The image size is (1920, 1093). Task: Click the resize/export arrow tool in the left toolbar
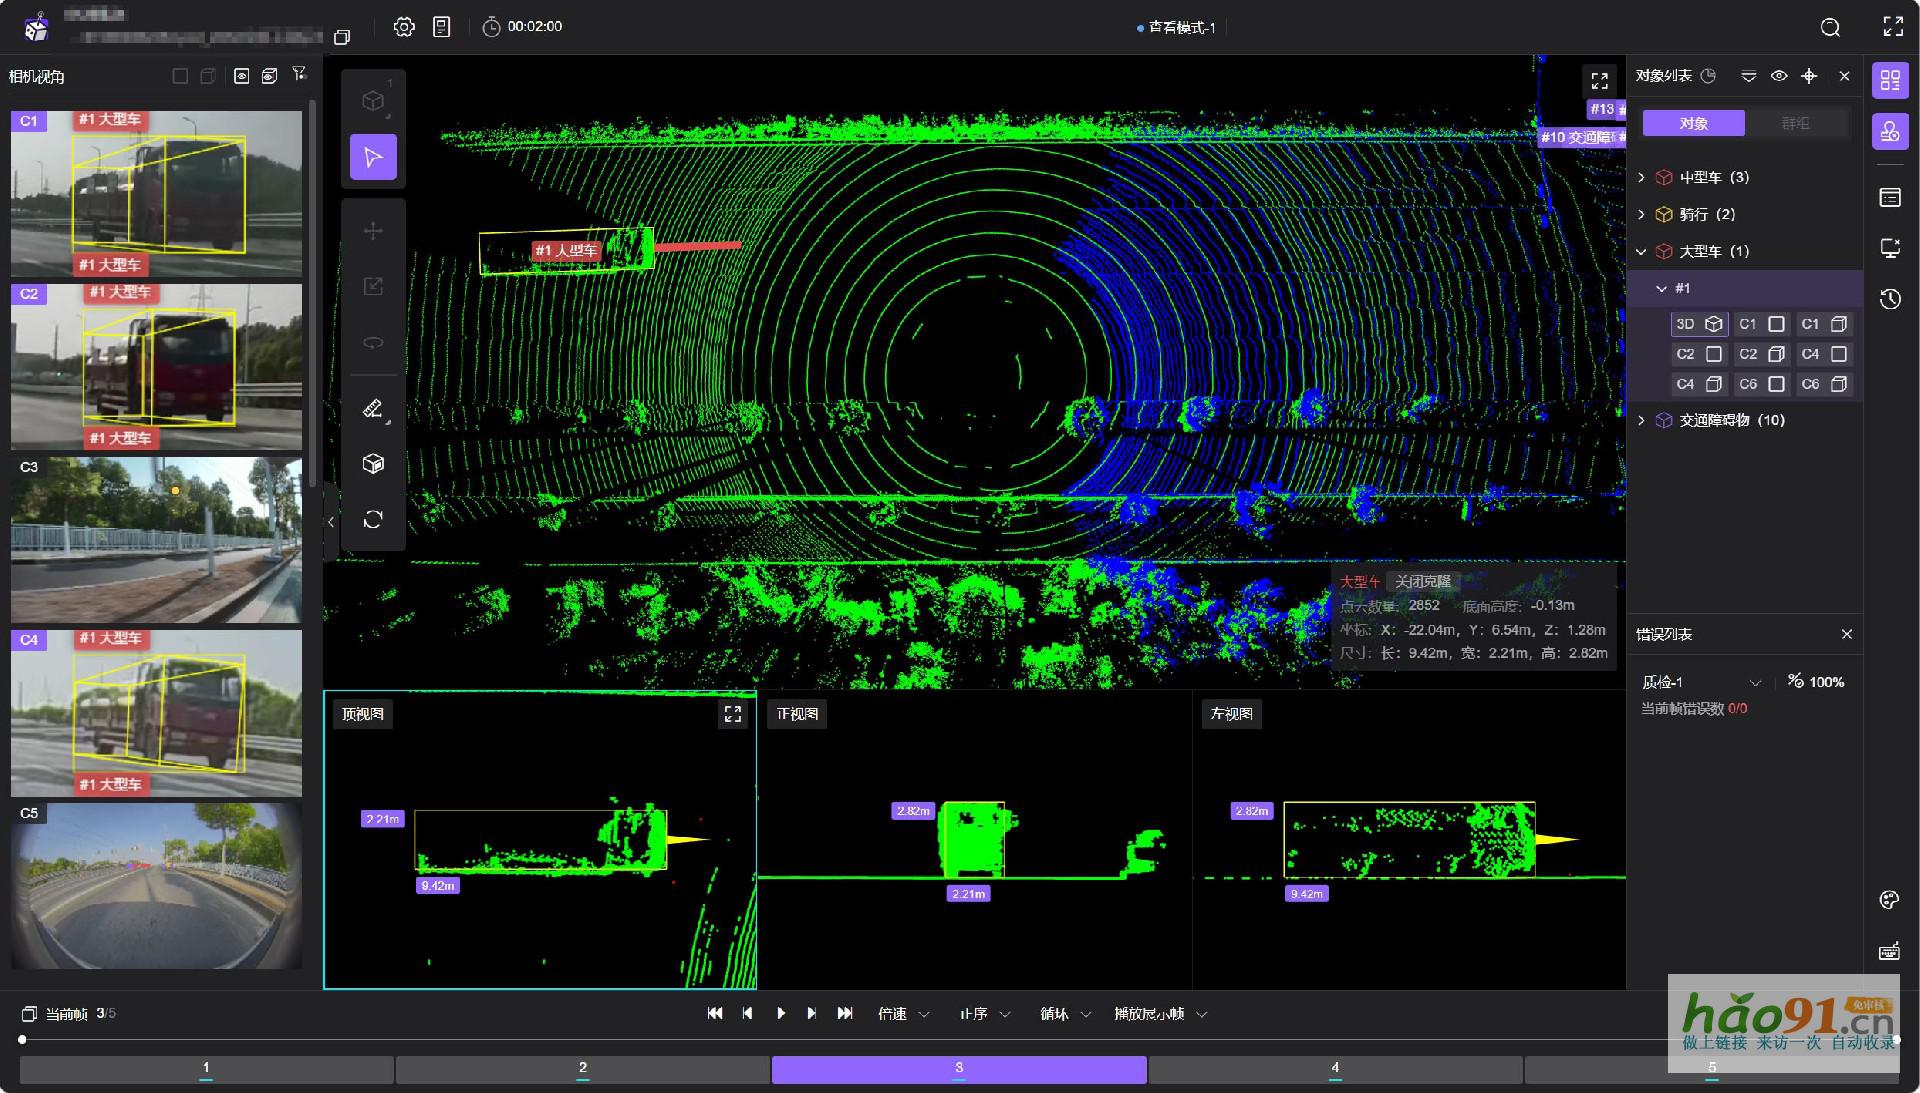[373, 287]
